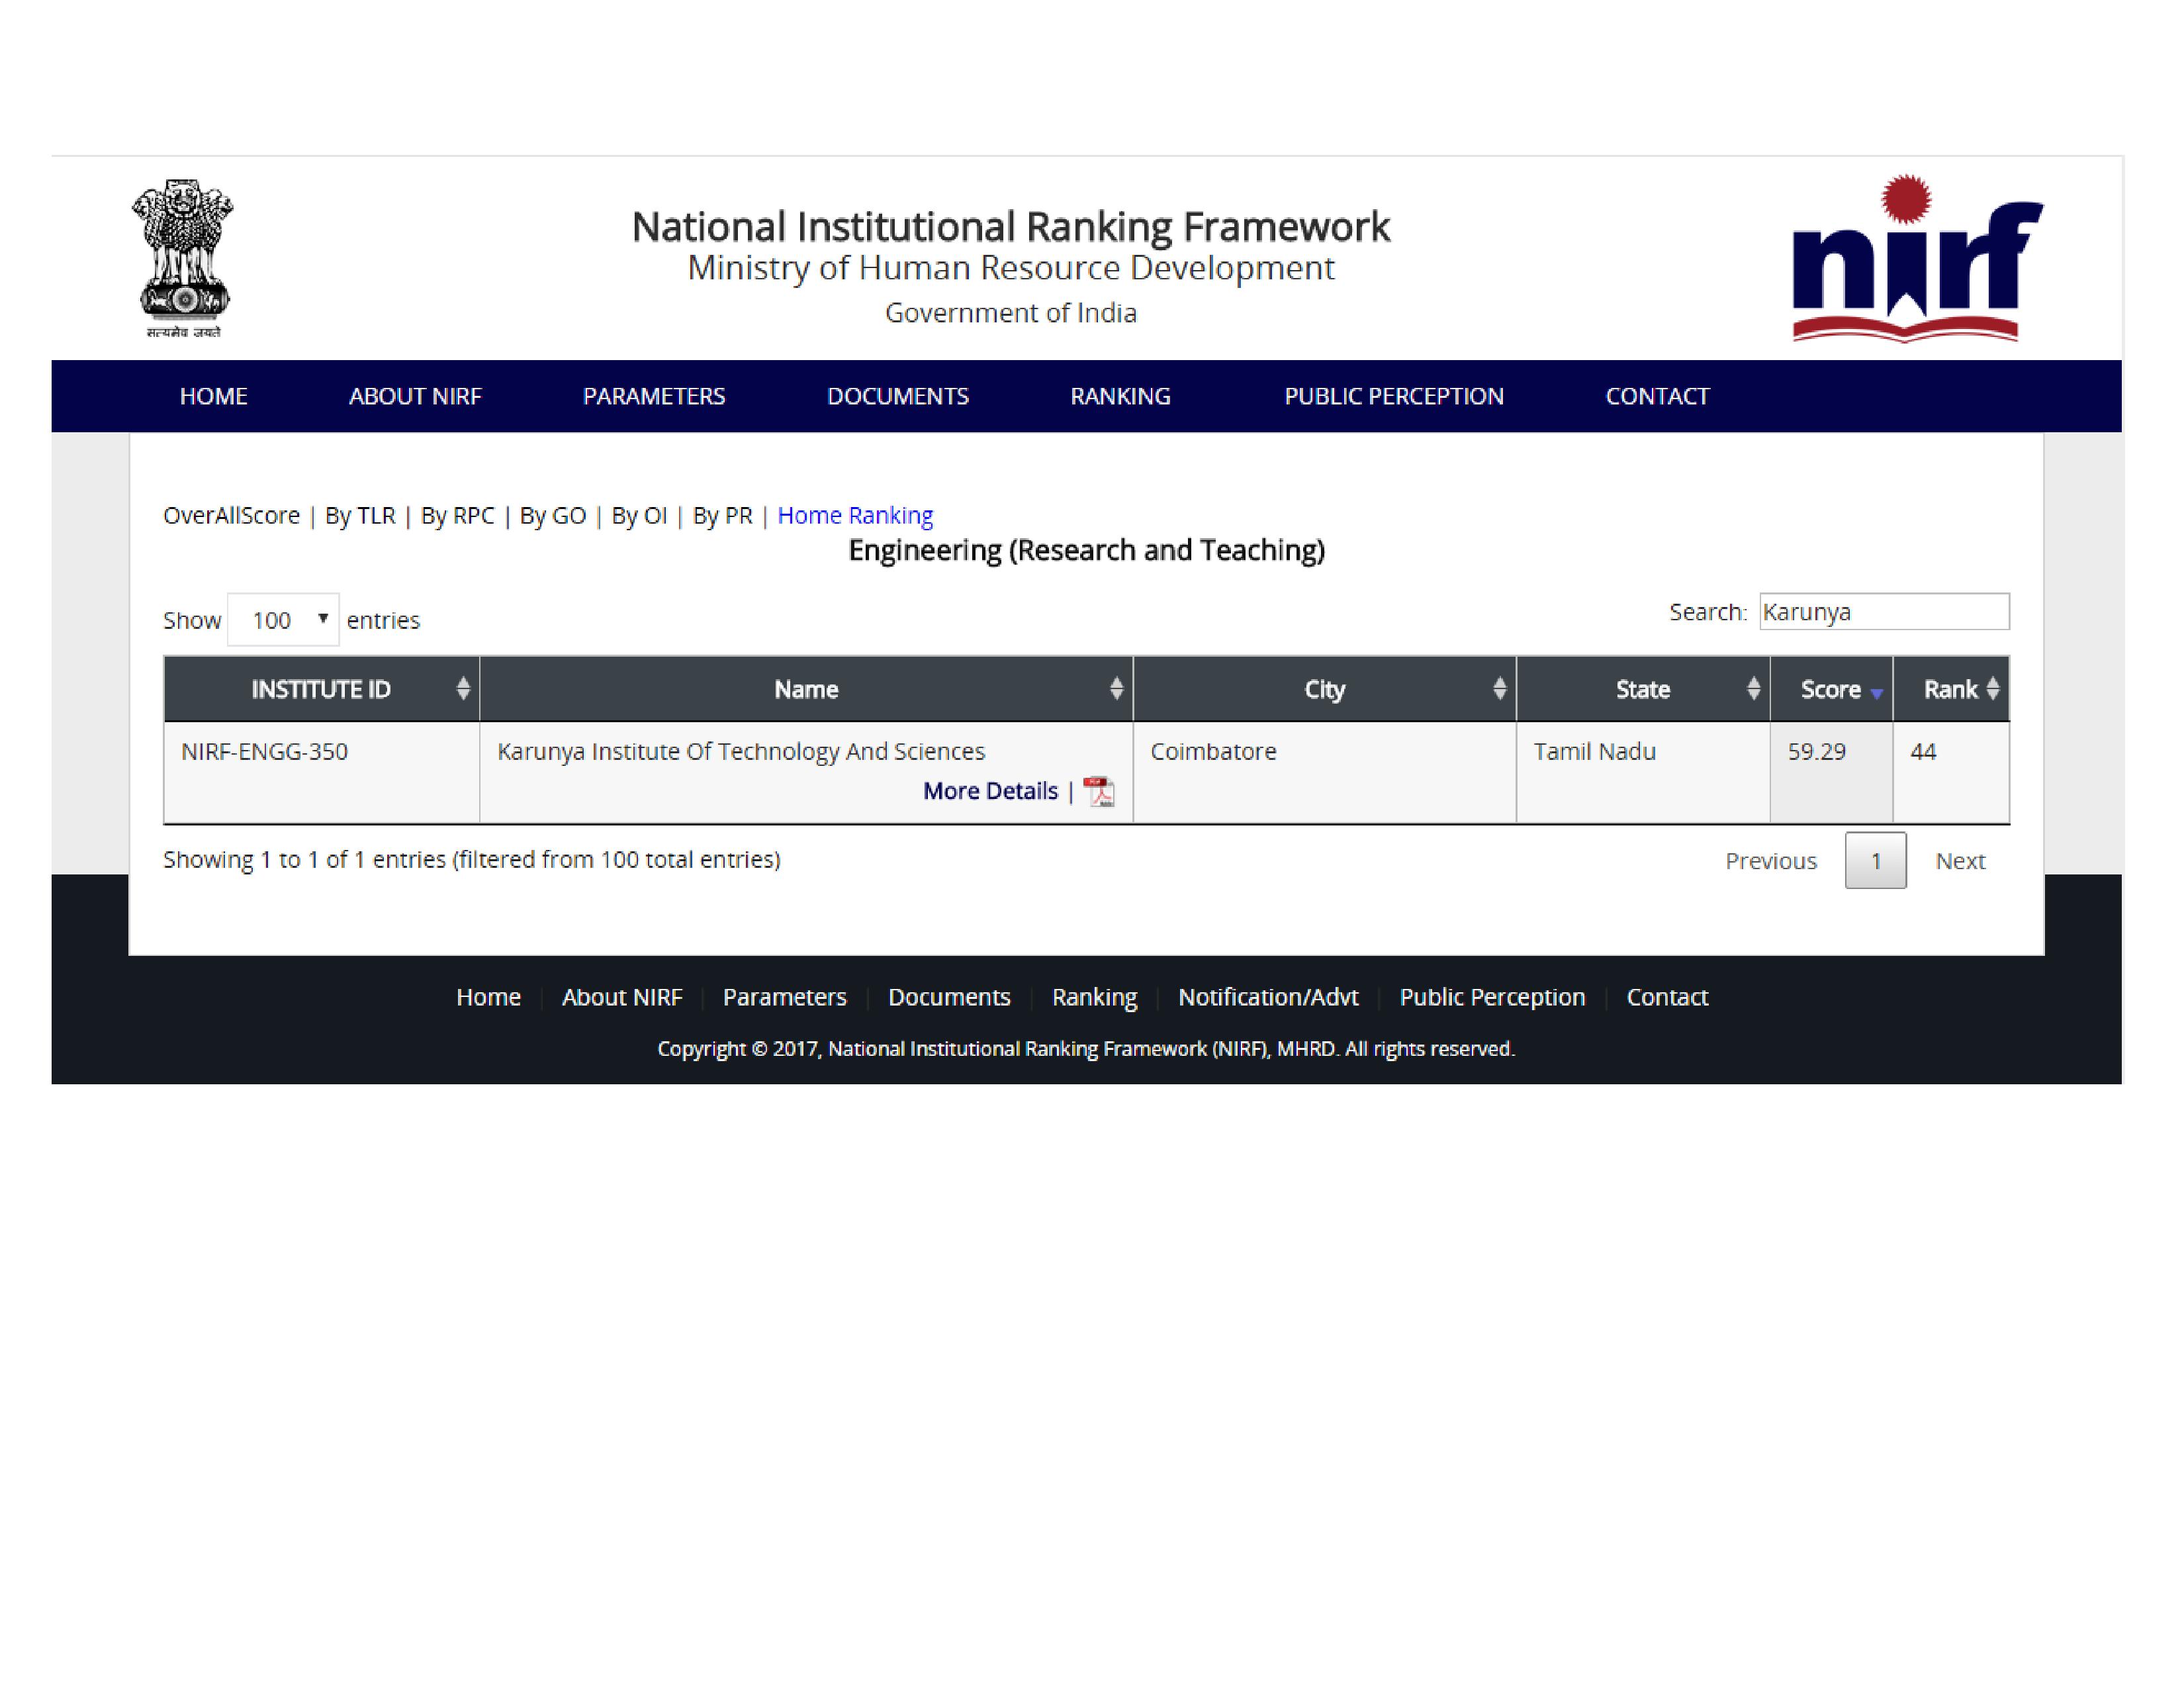Image resolution: width=2184 pixels, height=1688 pixels.
Task: Click the Next pagination button
Action: point(1960,861)
